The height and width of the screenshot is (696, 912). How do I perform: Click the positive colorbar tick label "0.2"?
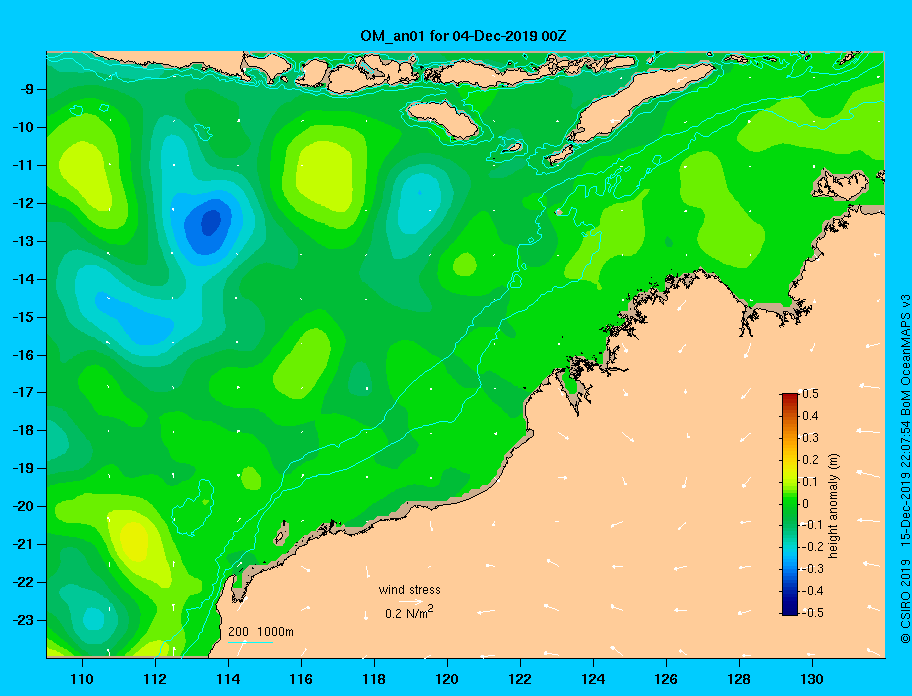tap(810, 460)
